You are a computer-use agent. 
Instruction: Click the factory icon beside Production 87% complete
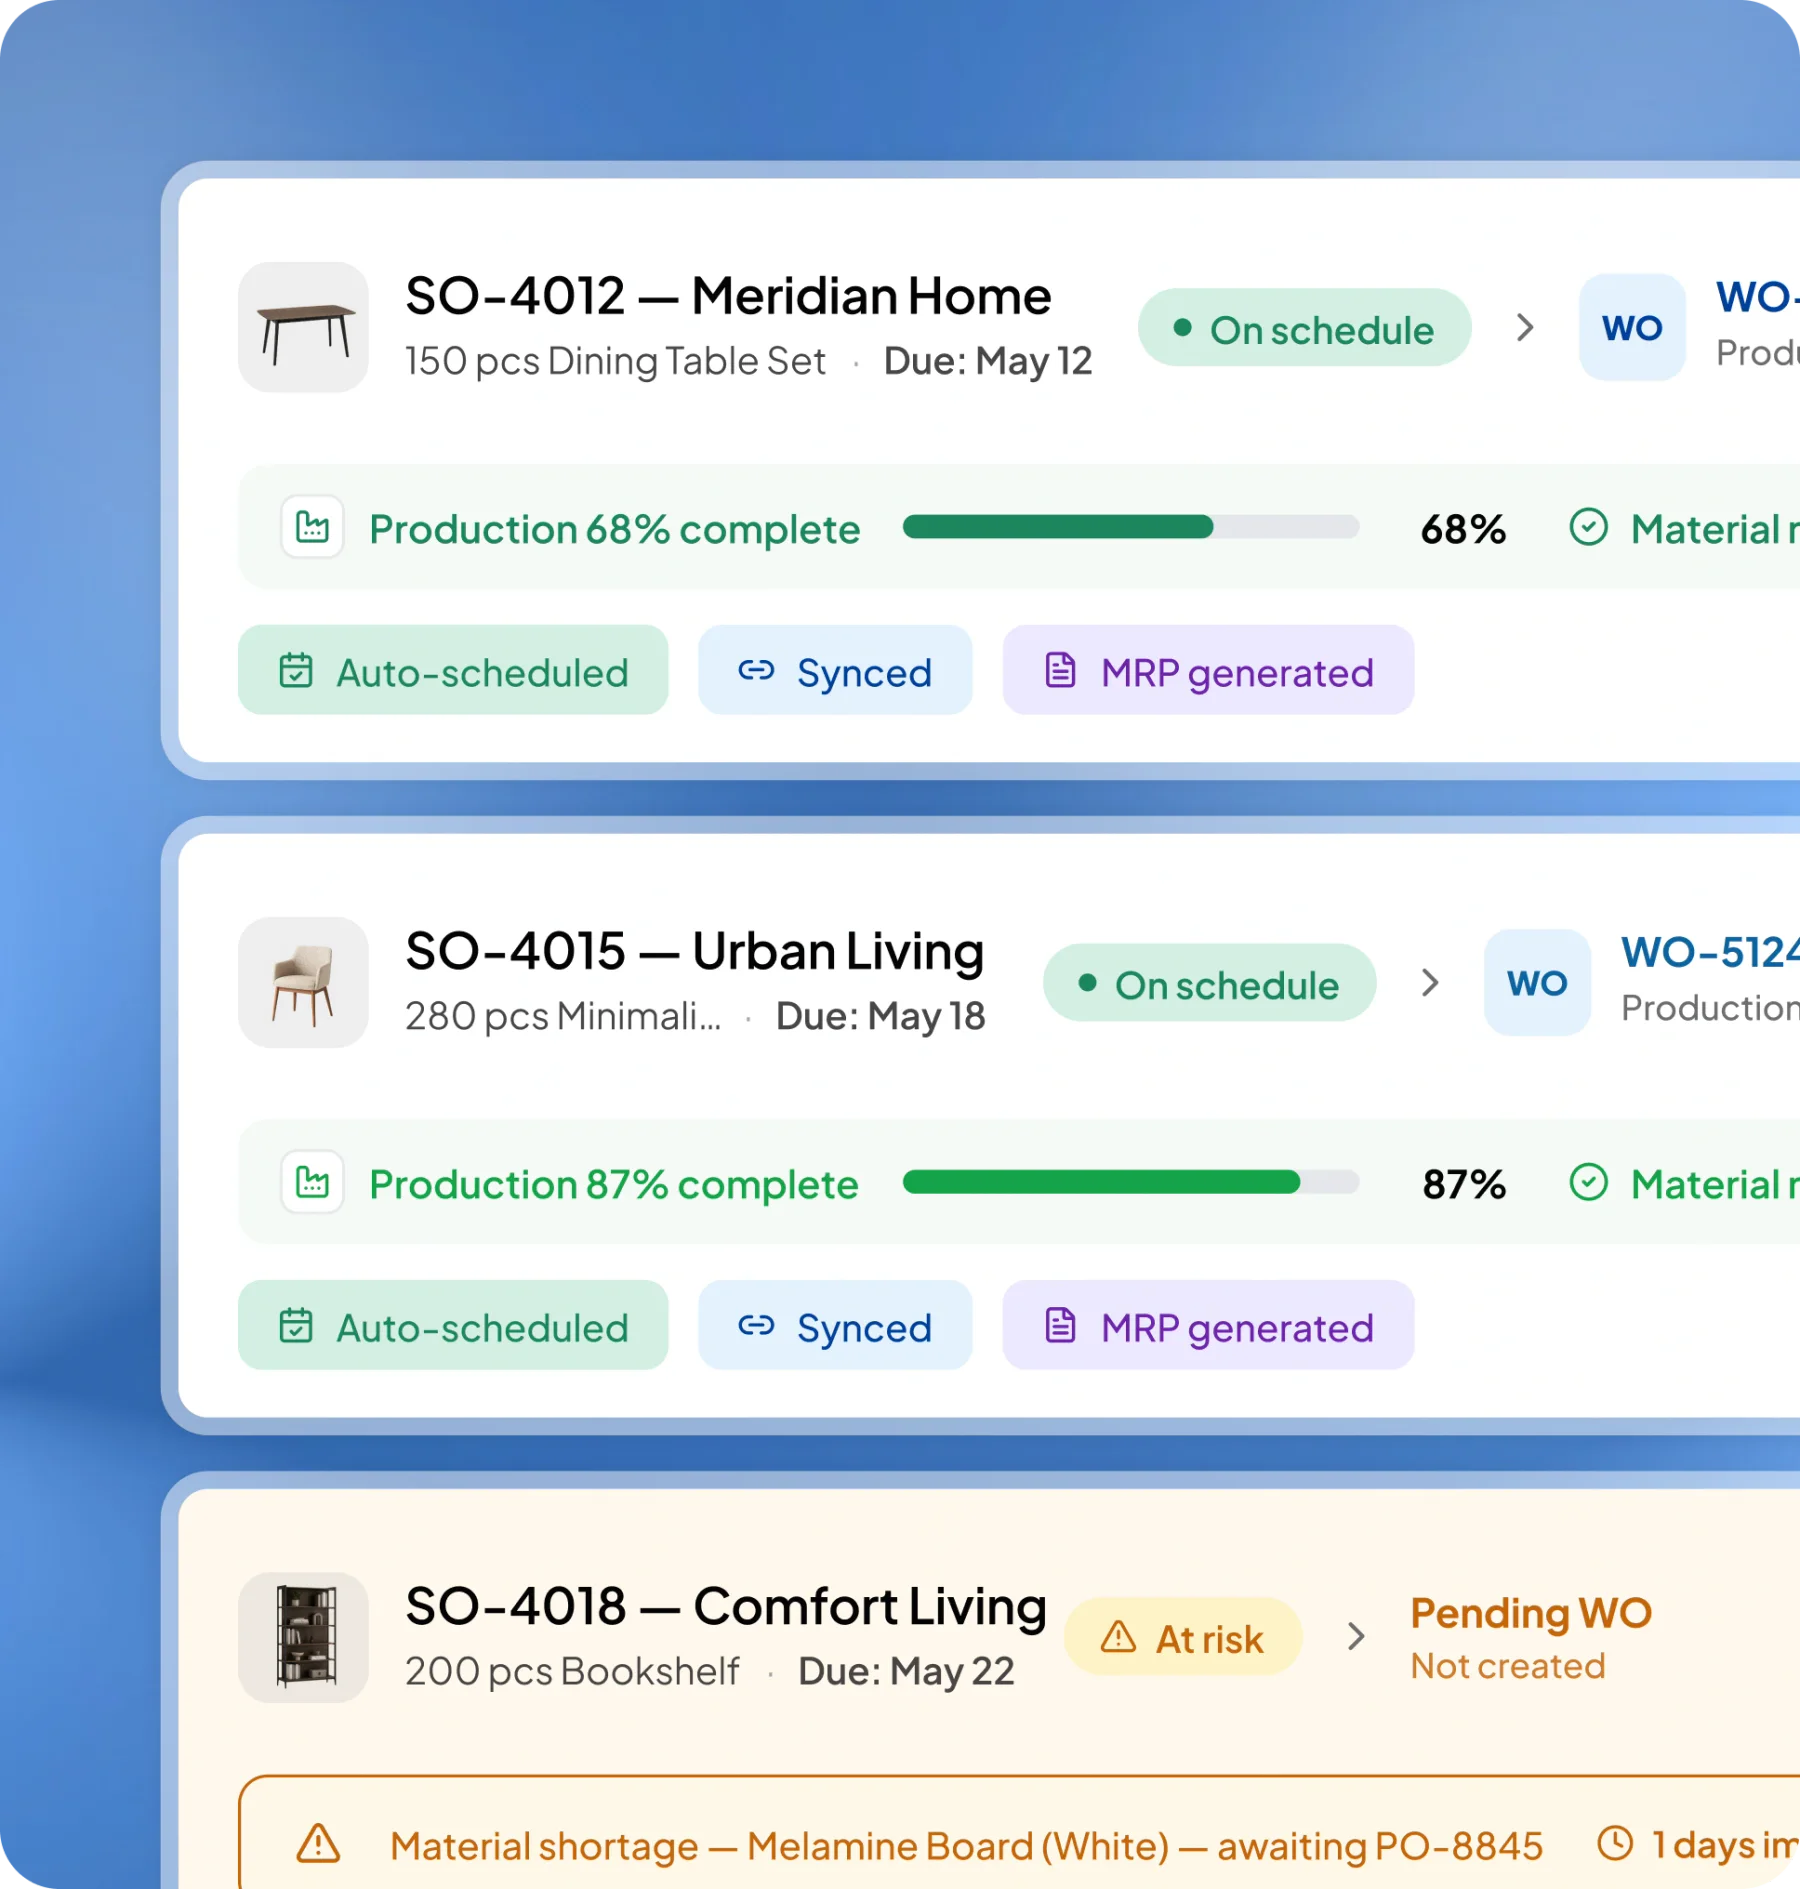click(312, 1182)
